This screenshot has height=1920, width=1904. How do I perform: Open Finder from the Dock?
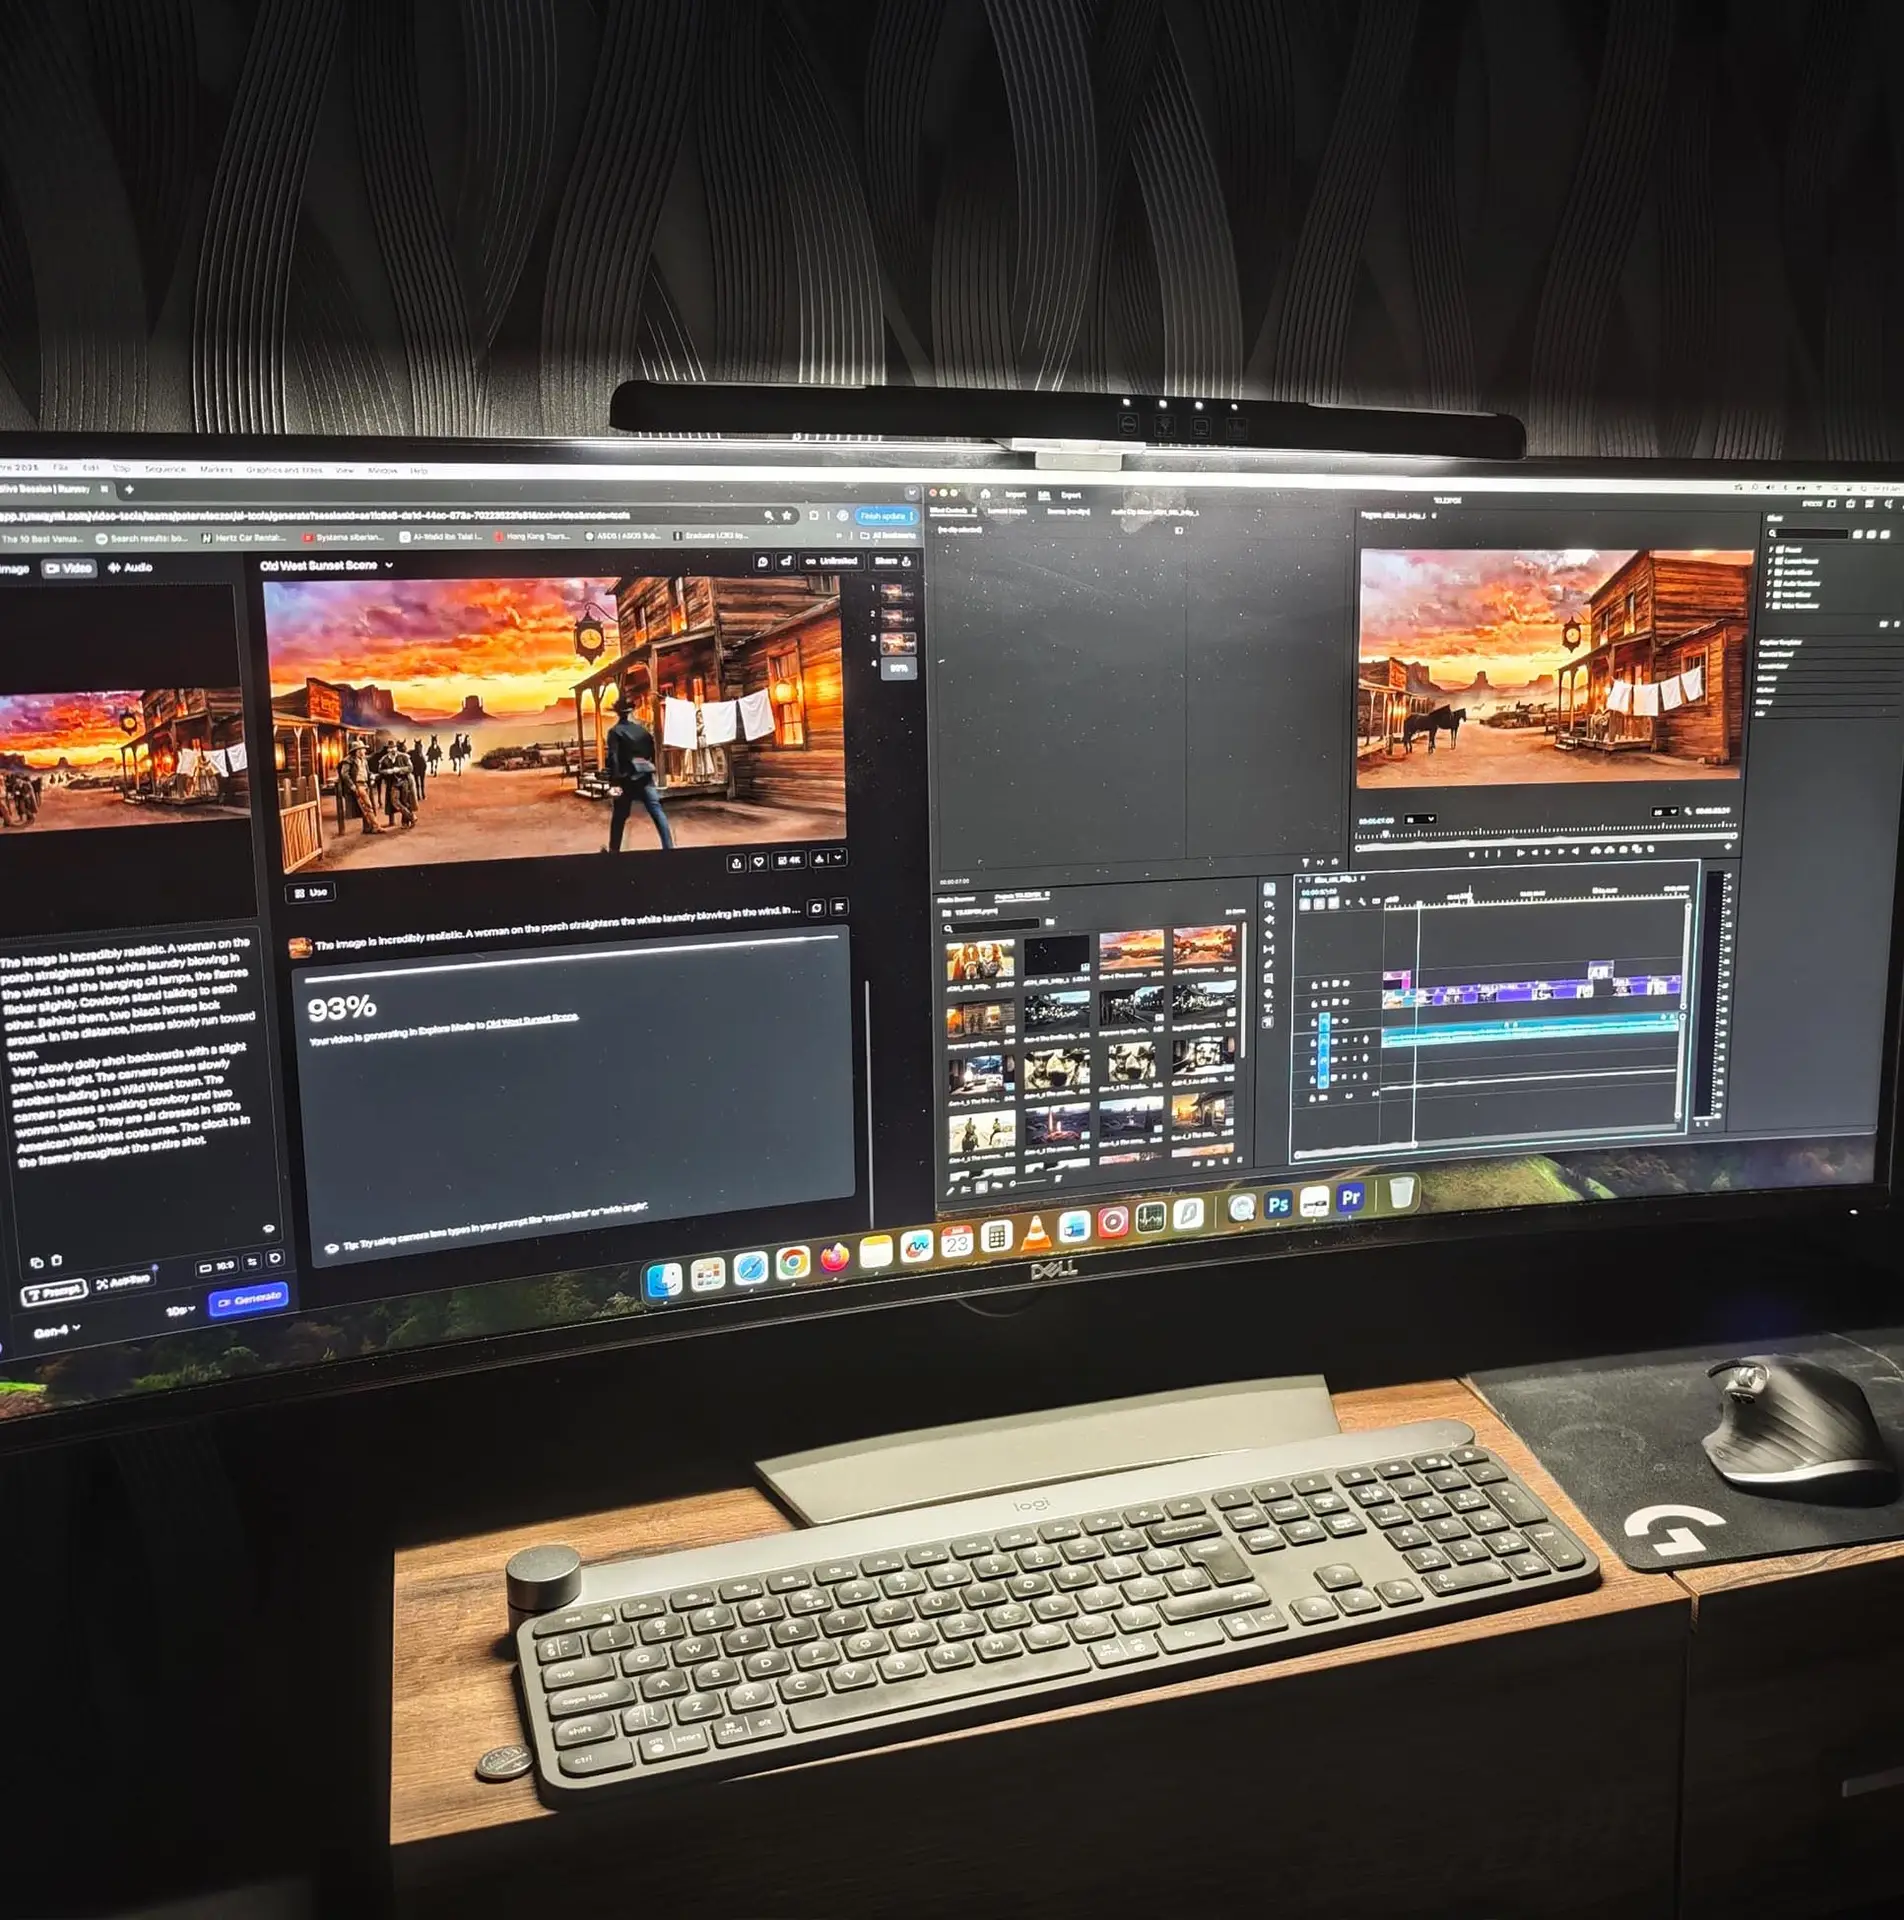[665, 1281]
